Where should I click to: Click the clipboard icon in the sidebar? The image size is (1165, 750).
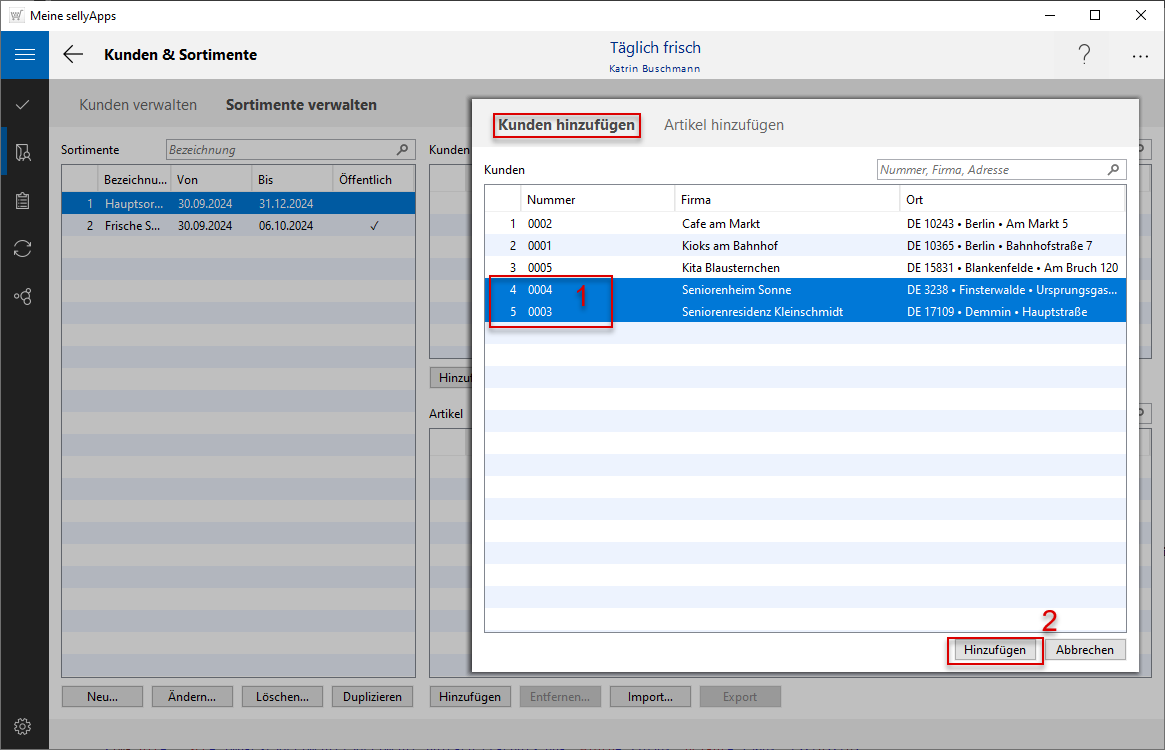pos(23,201)
